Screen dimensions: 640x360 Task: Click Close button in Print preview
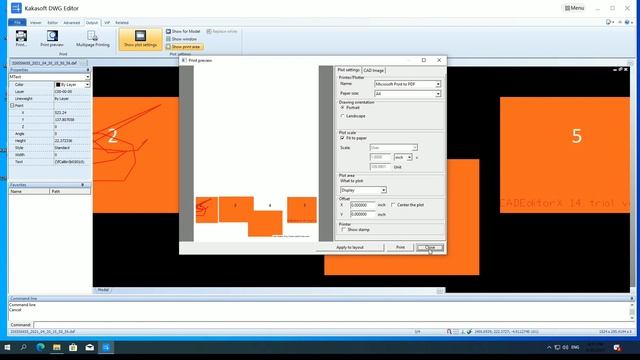[x=430, y=247]
